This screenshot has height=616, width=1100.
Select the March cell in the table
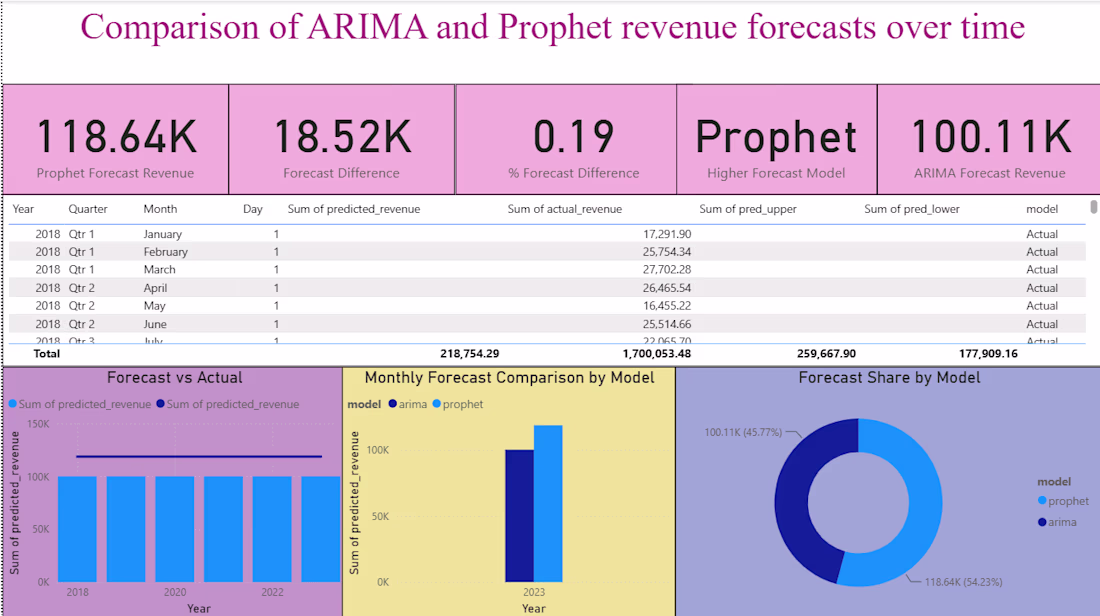point(159,269)
